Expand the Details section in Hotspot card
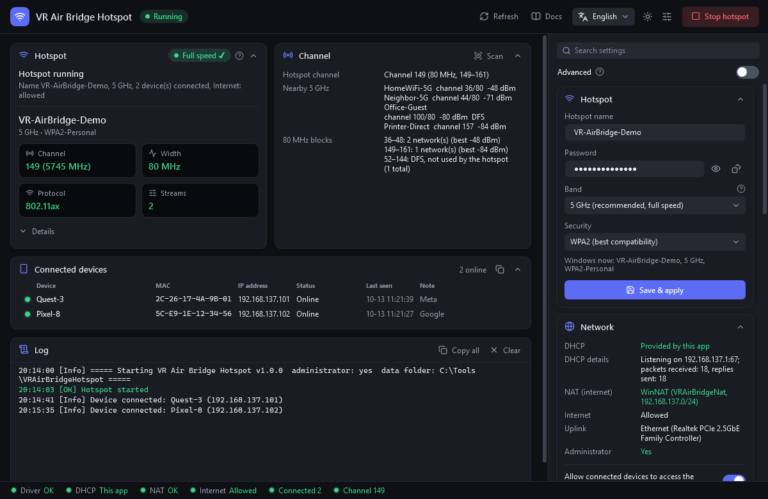768x499 pixels. point(37,231)
